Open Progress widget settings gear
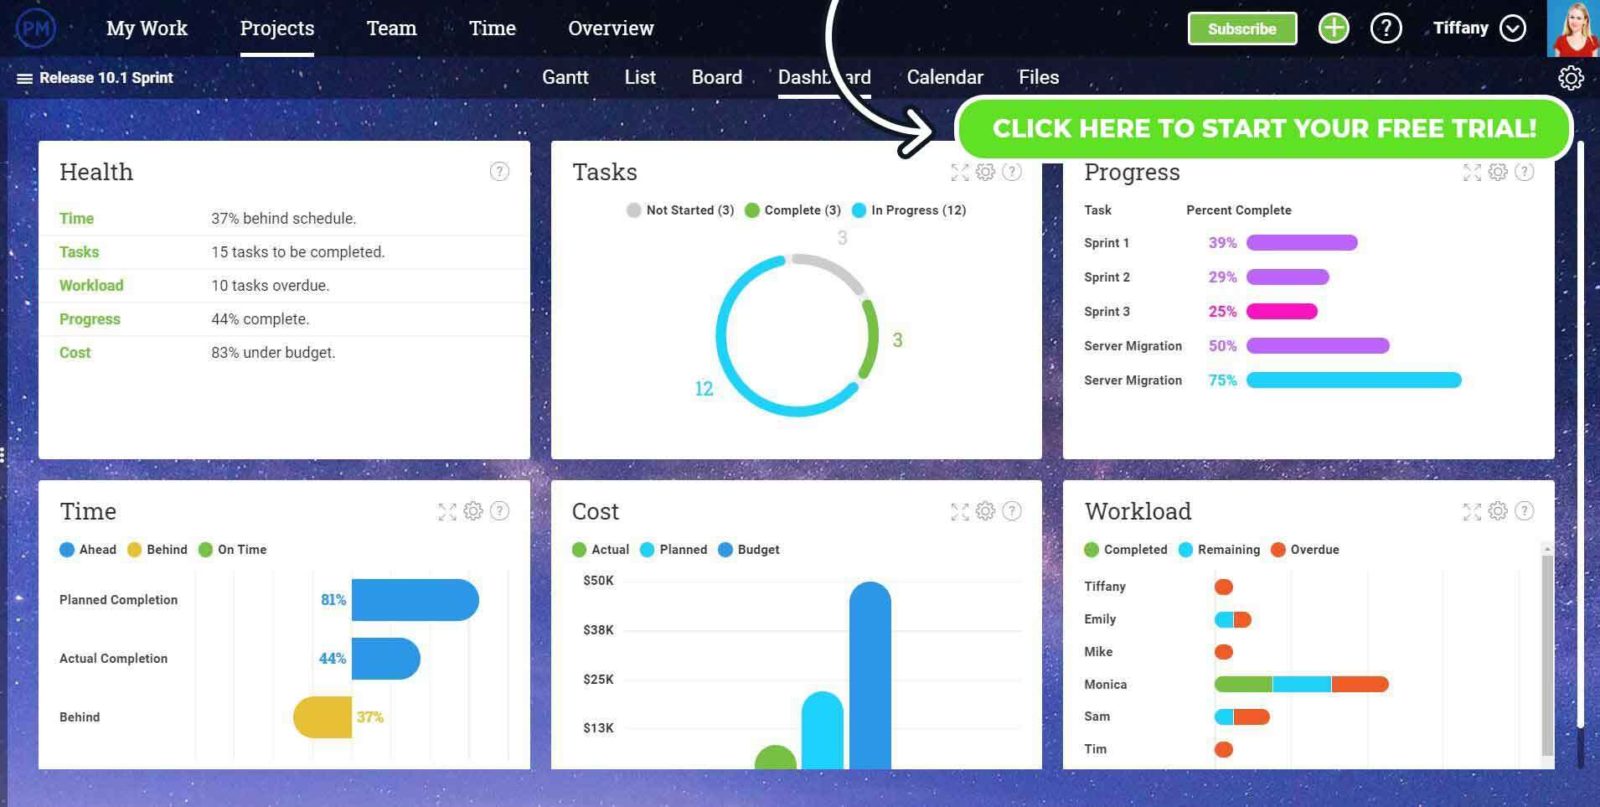 coord(1497,172)
